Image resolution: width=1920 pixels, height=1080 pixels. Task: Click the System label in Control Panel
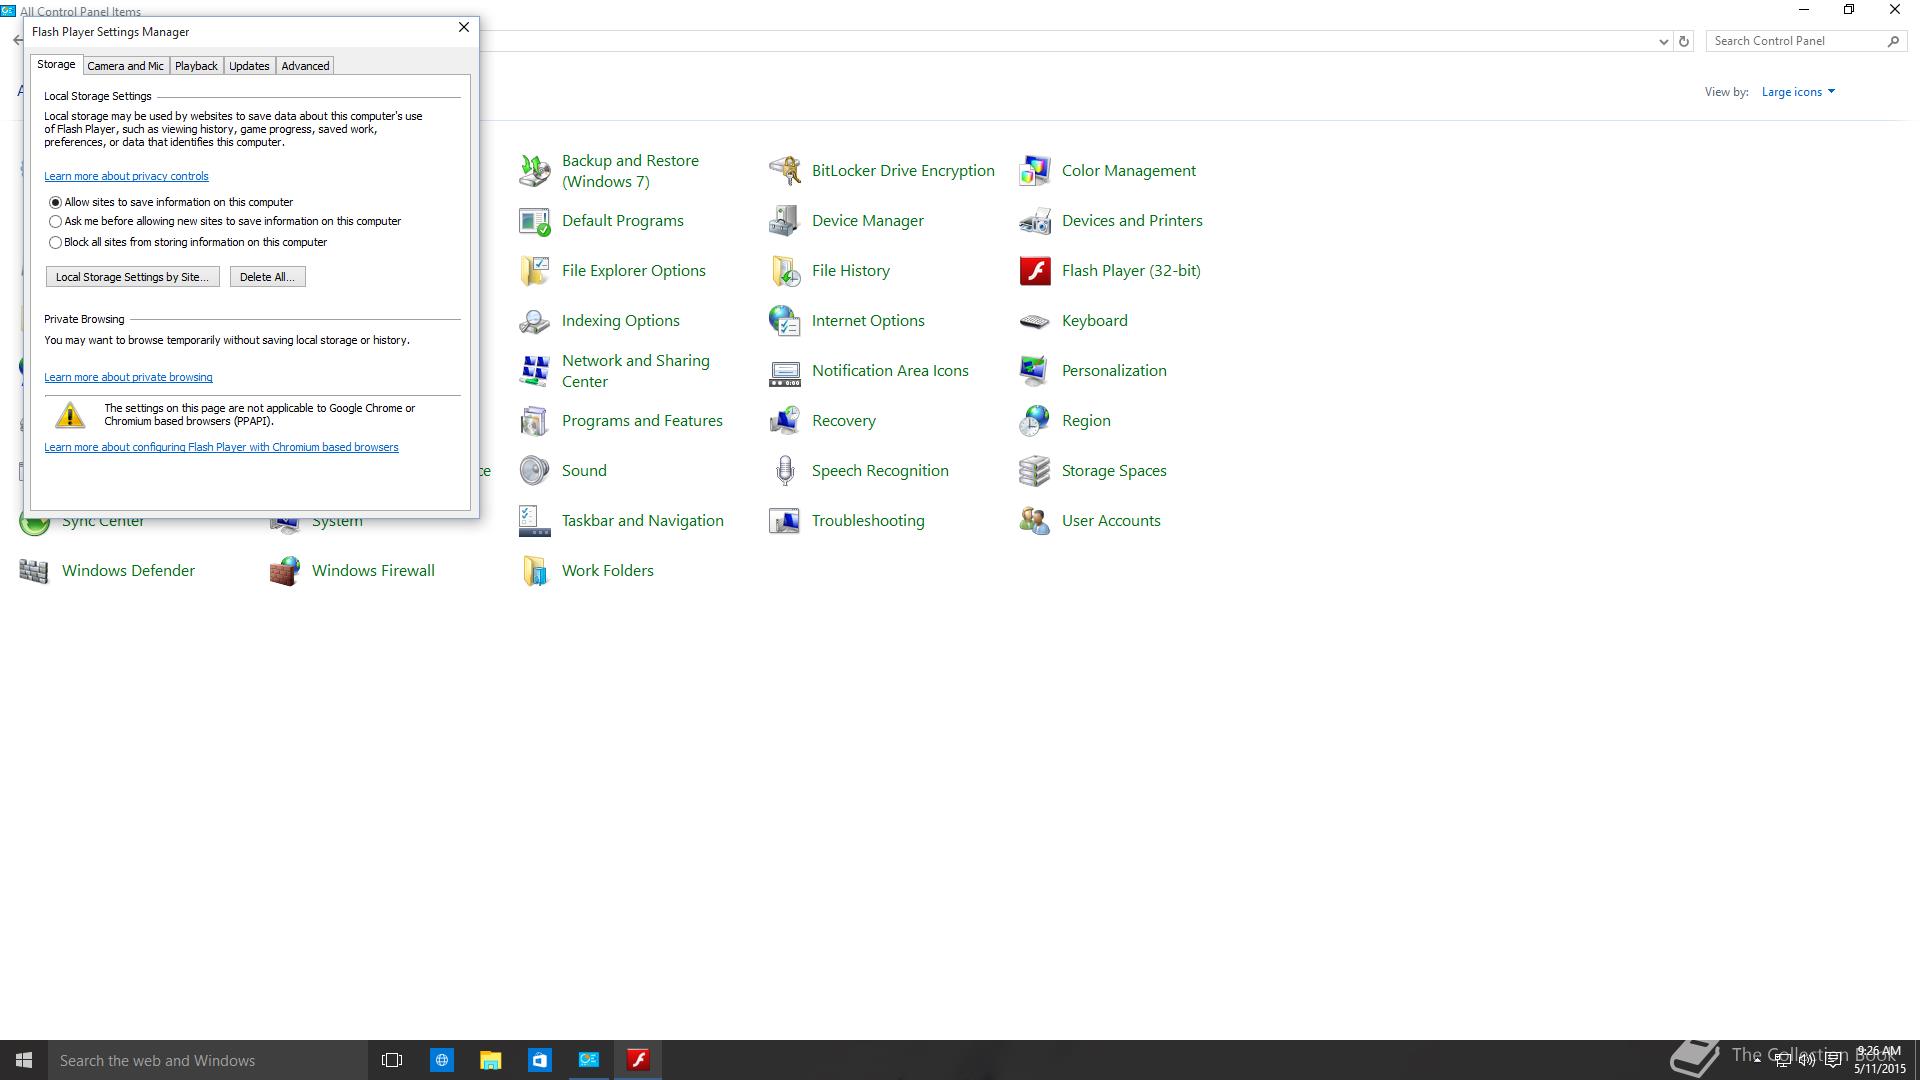(x=337, y=522)
